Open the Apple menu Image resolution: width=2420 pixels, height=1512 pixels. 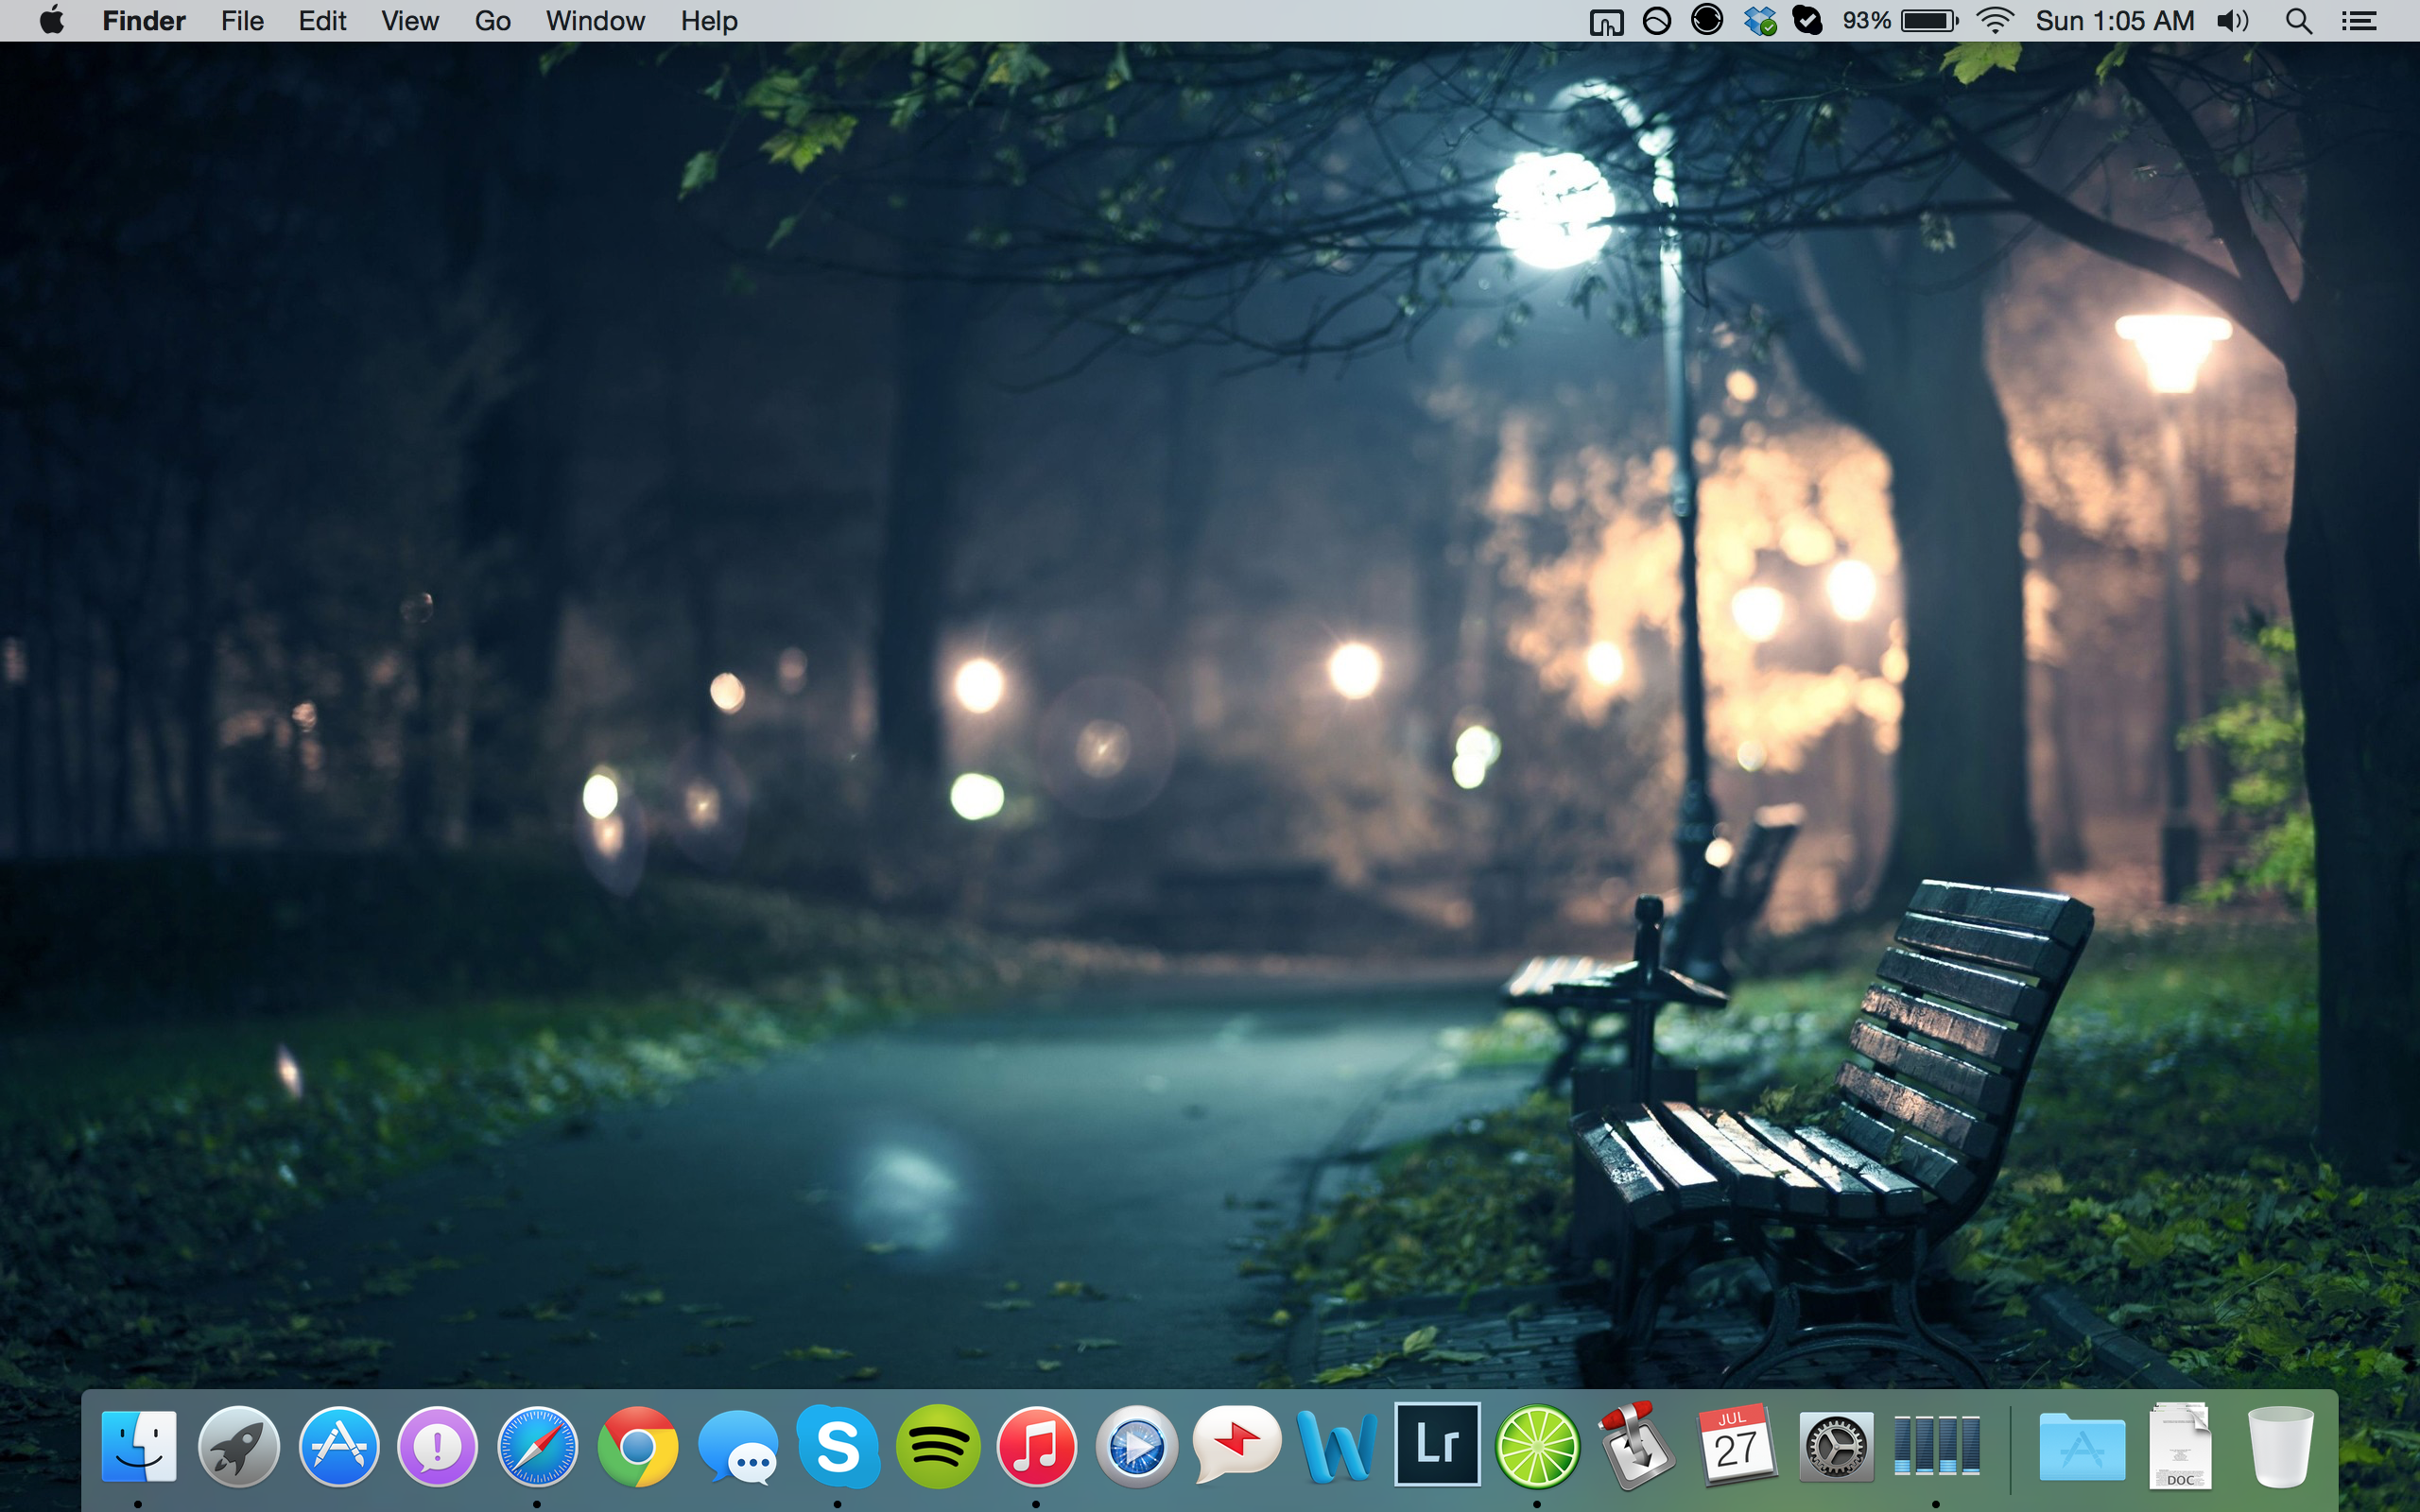point(52,21)
